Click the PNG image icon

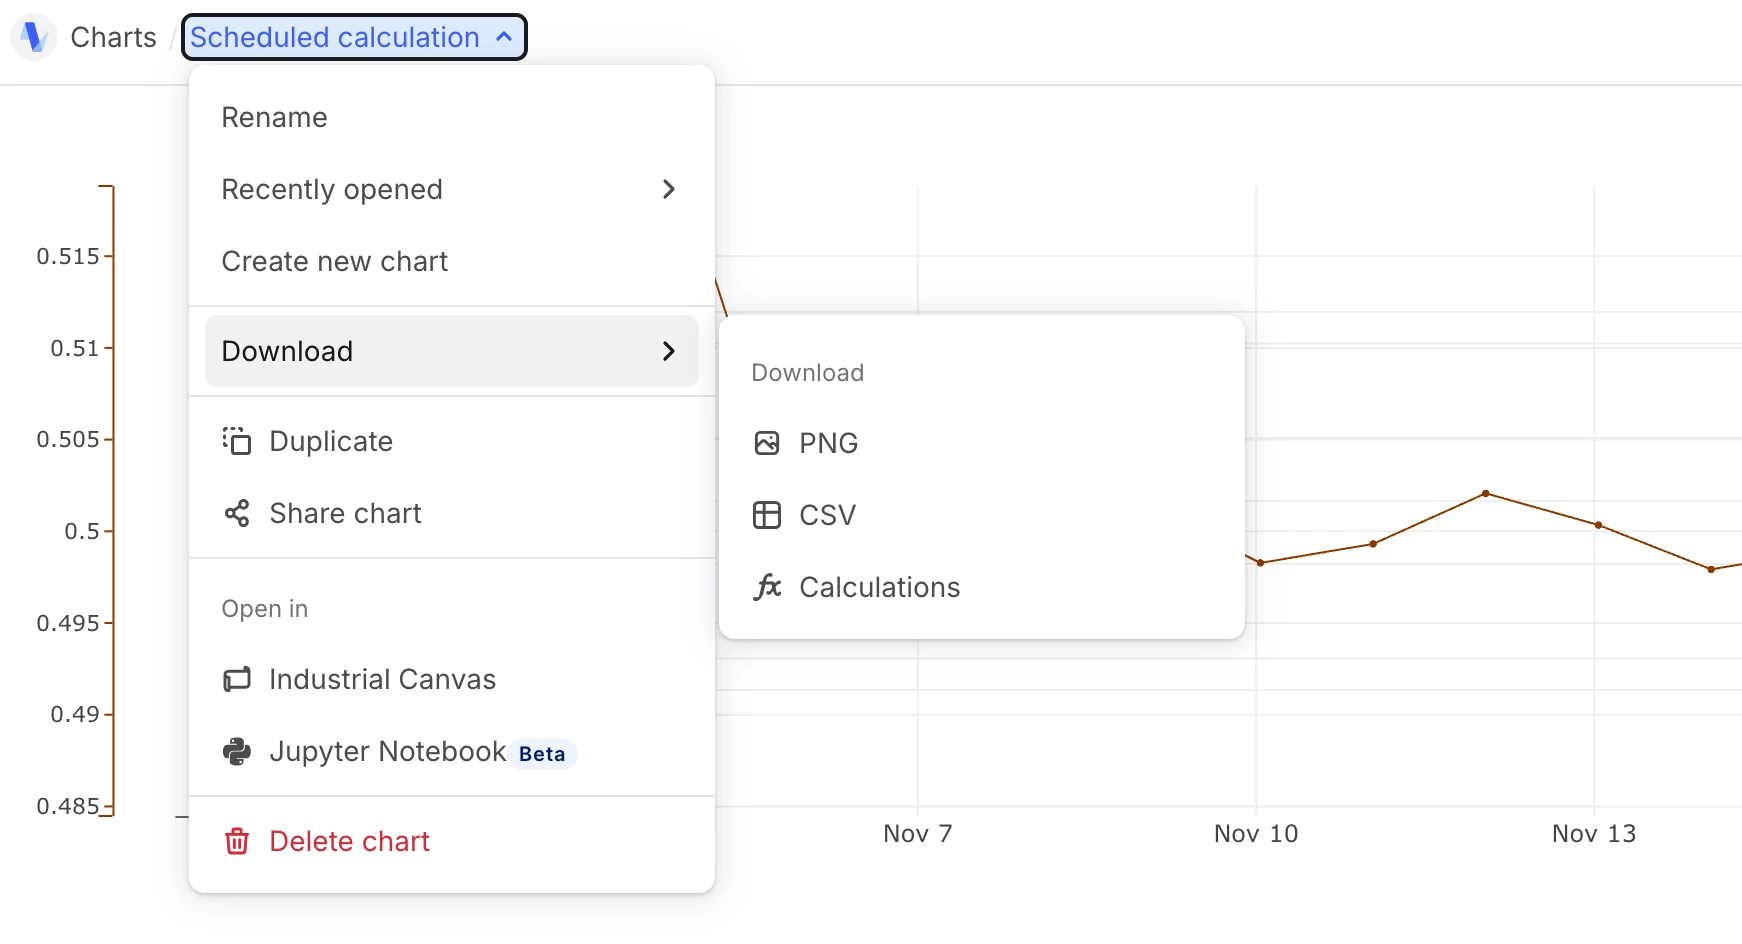point(767,443)
